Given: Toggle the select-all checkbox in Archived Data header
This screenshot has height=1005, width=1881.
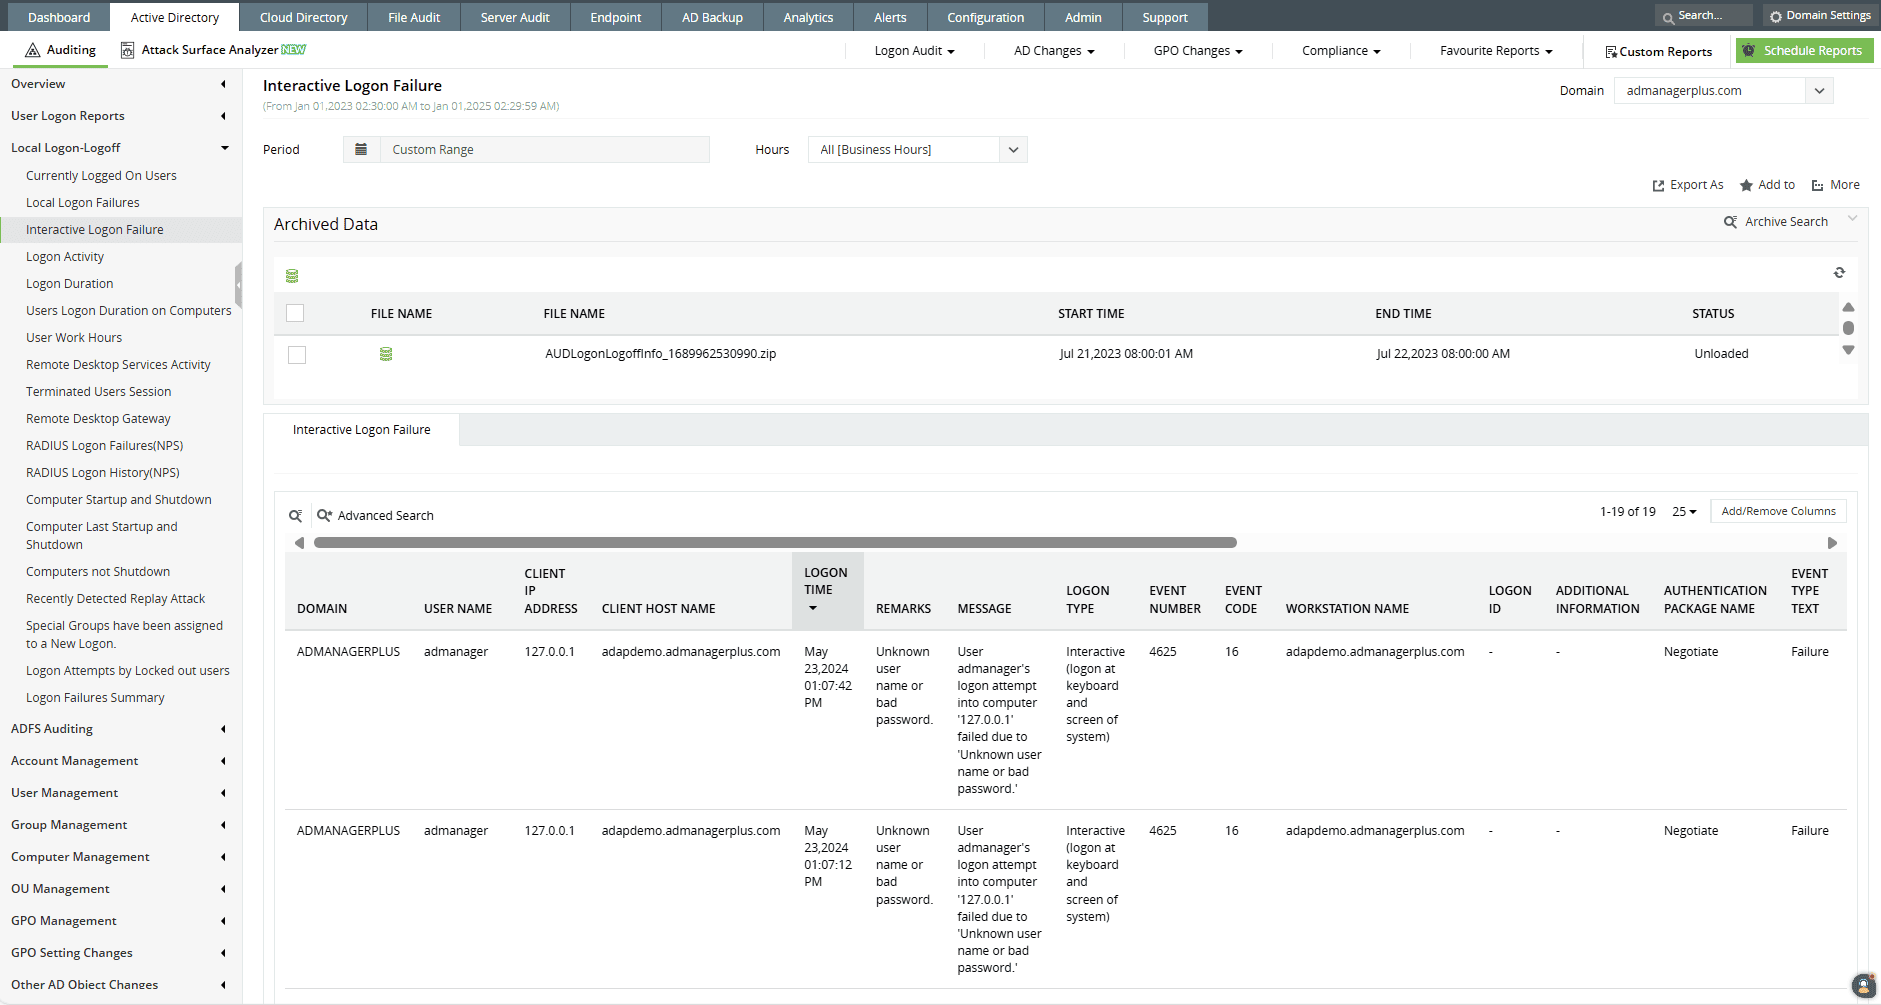Looking at the screenshot, I should 295,313.
